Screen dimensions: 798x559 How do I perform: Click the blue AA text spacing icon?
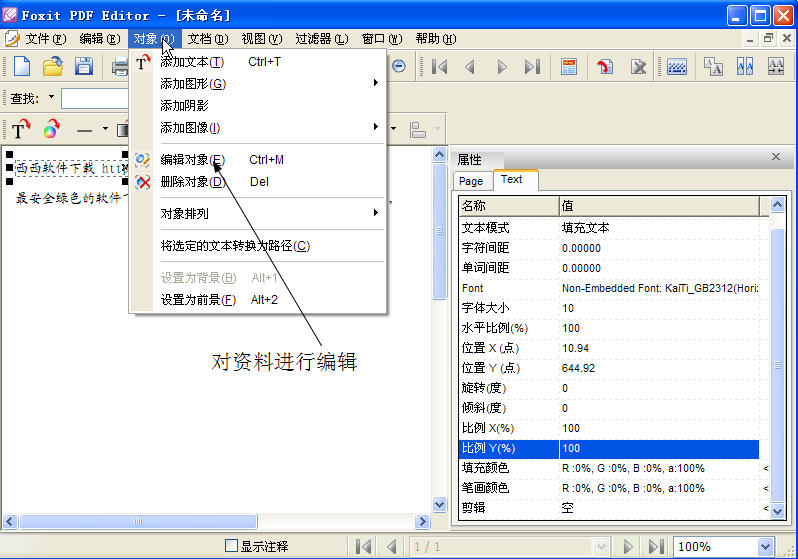(745, 67)
